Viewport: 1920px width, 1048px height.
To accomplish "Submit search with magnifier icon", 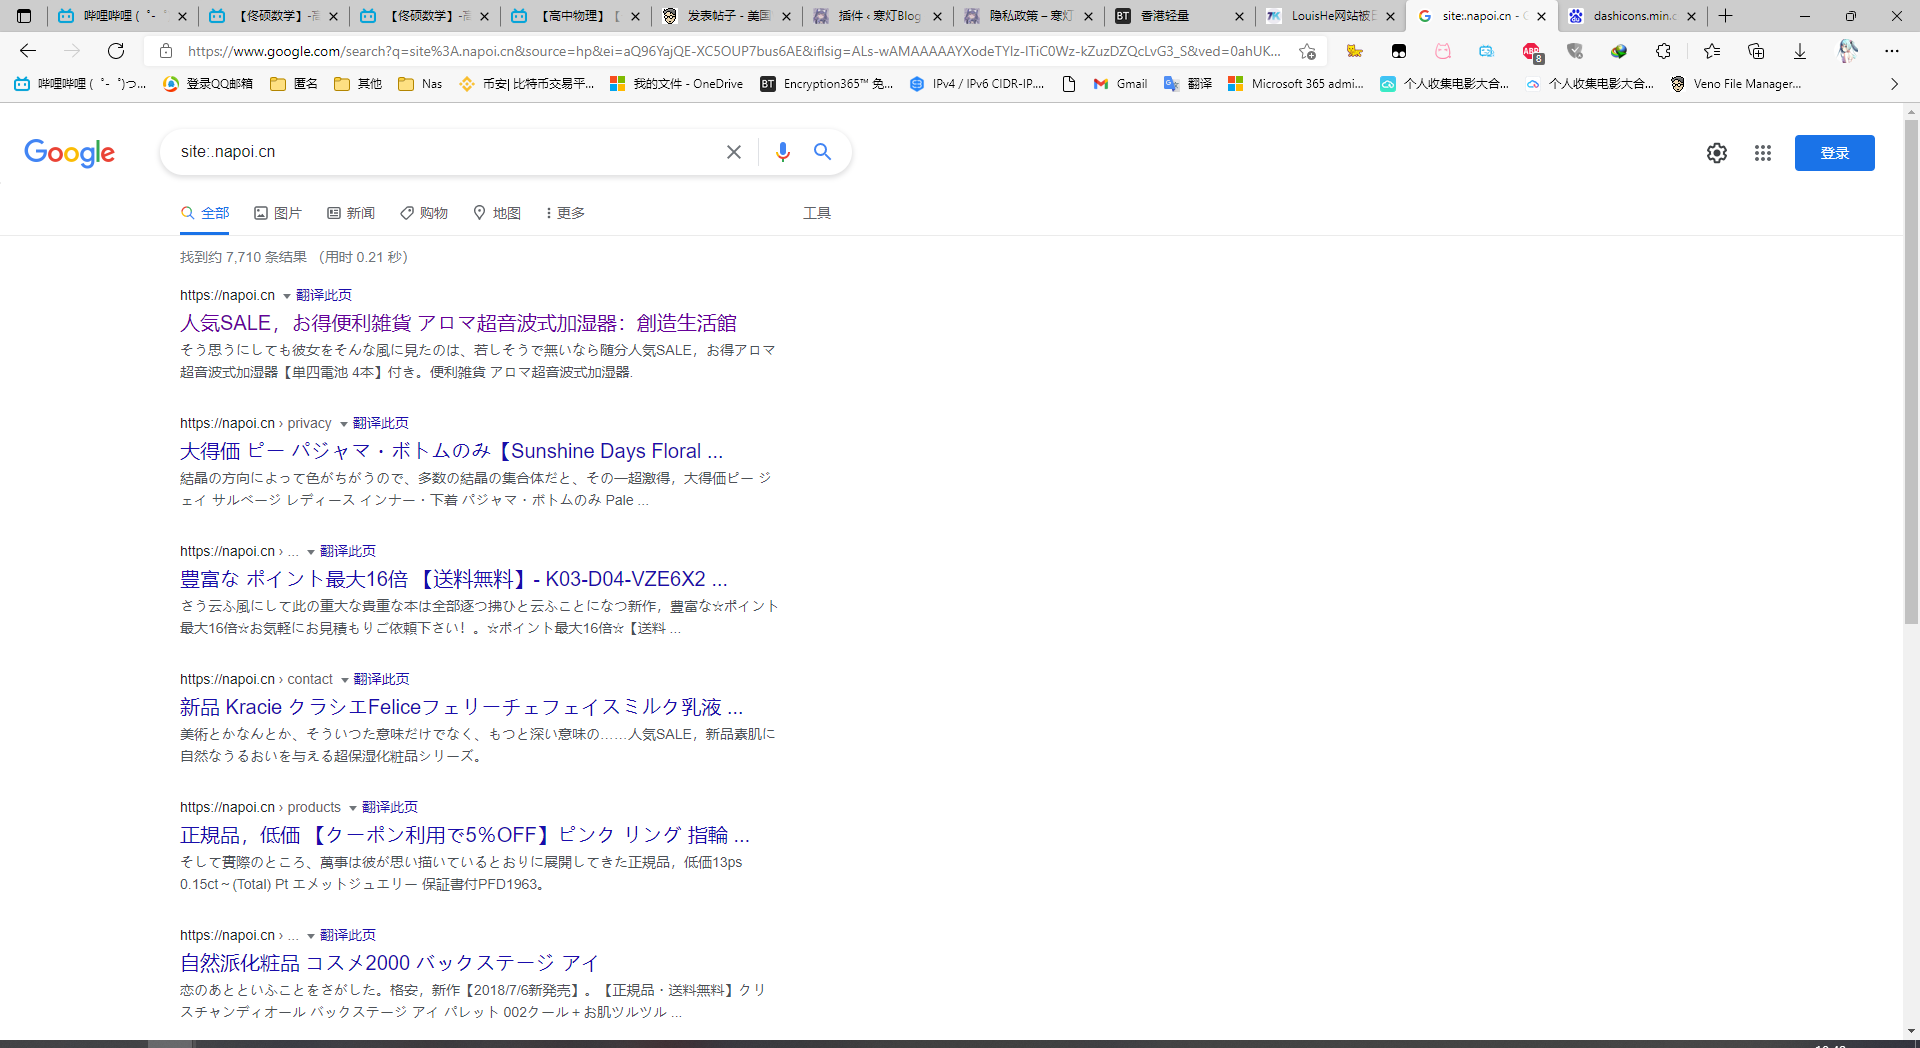I will point(822,152).
